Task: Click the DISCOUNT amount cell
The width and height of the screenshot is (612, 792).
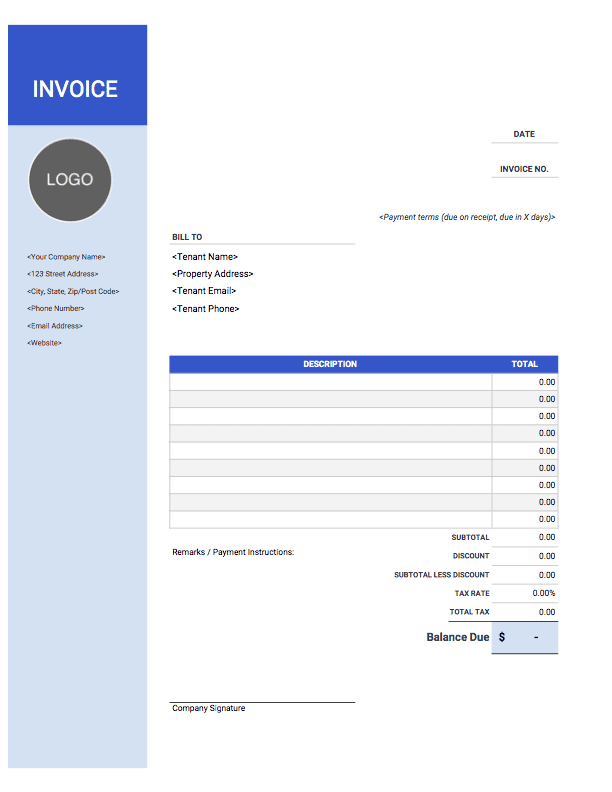Action: pos(525,556)
